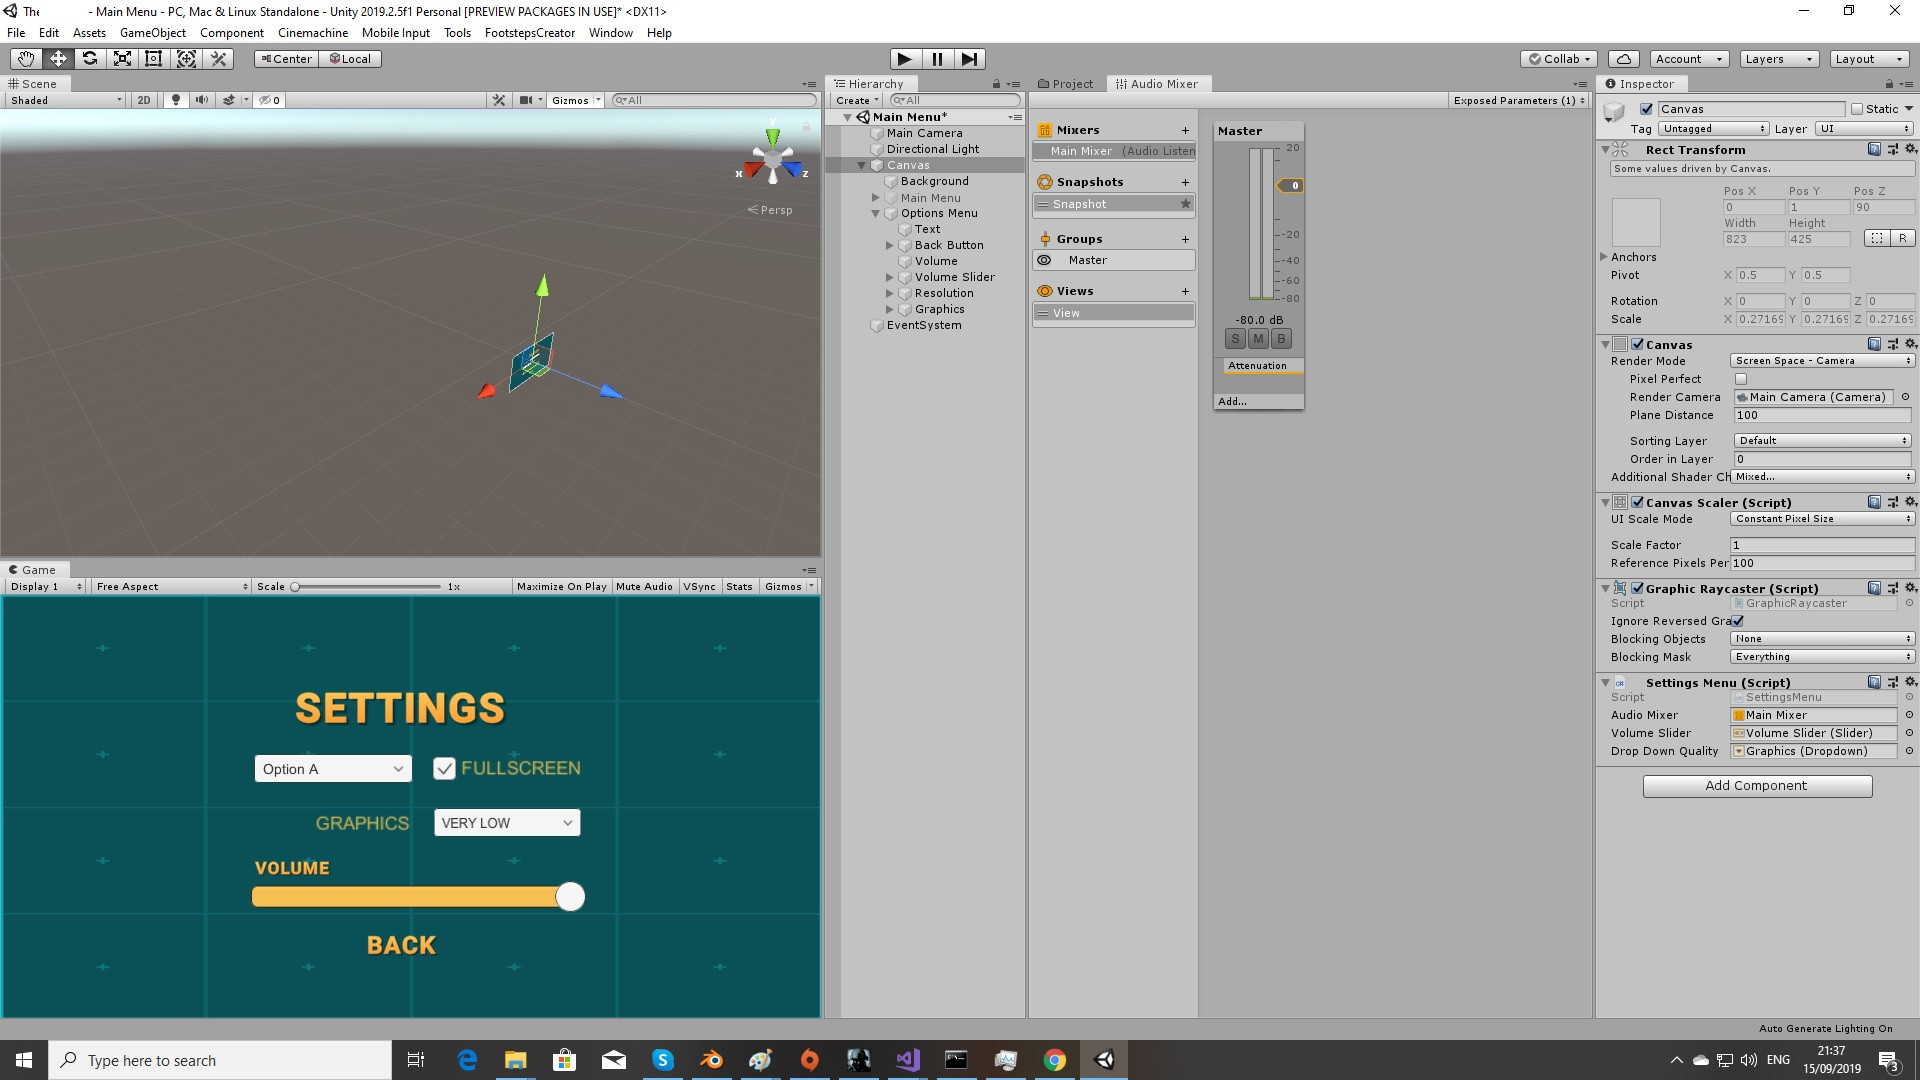The image size is (1920, 1080).
Task: Open the Graphics quality dropdown in Game view
Action: click(x=507, y=823)
